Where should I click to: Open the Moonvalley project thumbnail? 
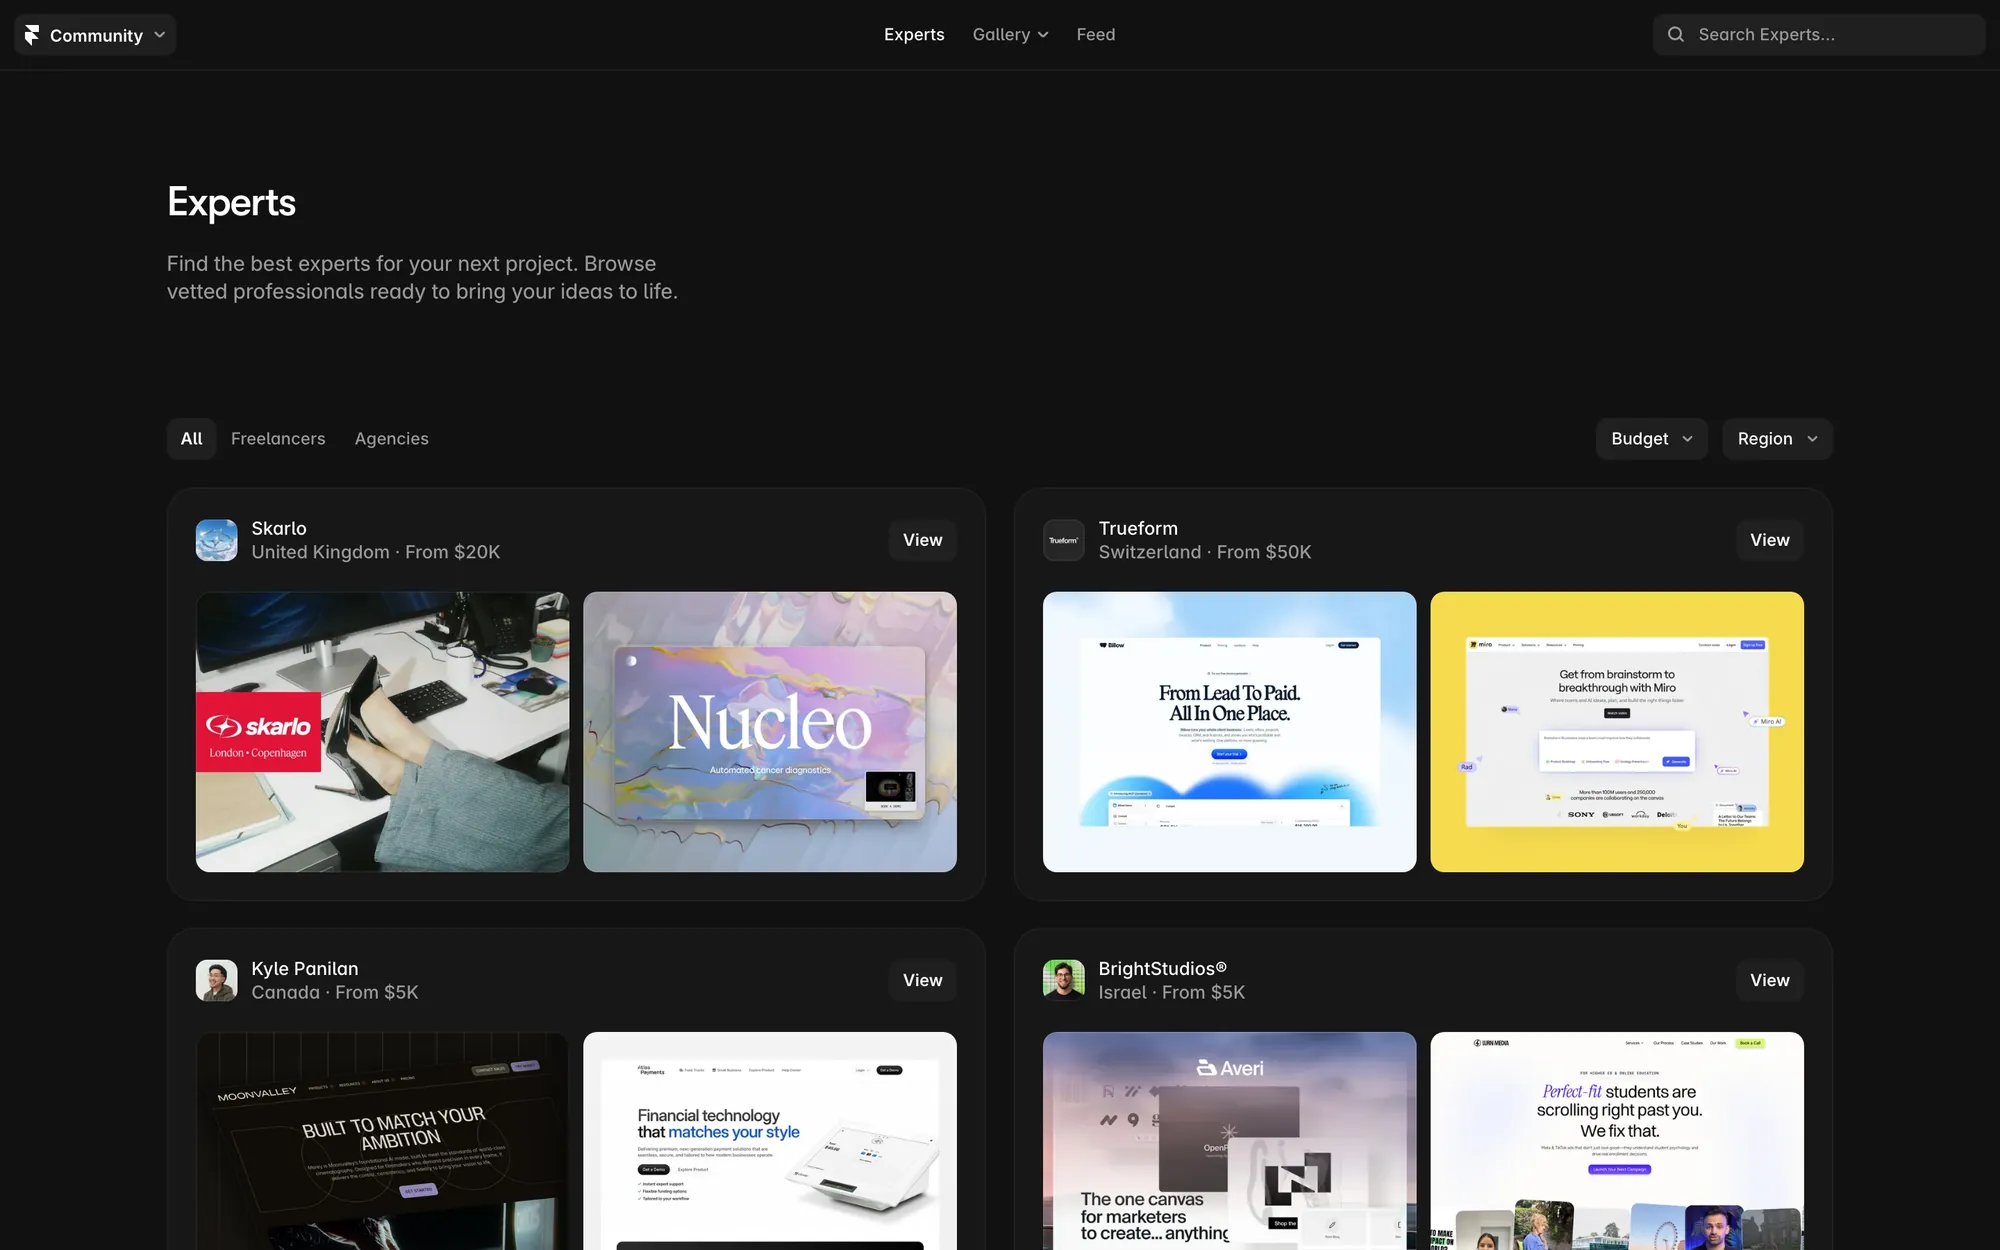coord(383,1141)
